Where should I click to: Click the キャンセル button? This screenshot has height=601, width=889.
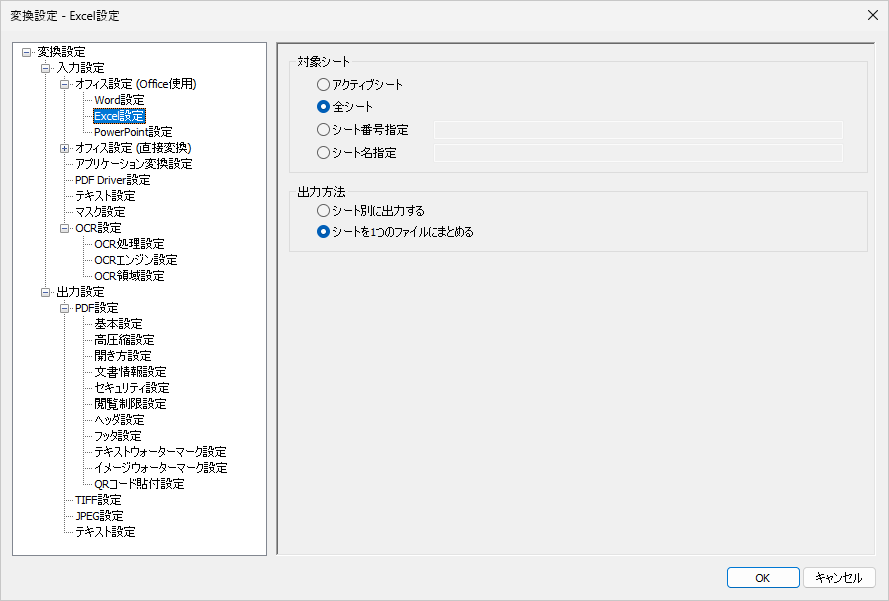click(x=839, y=578)
